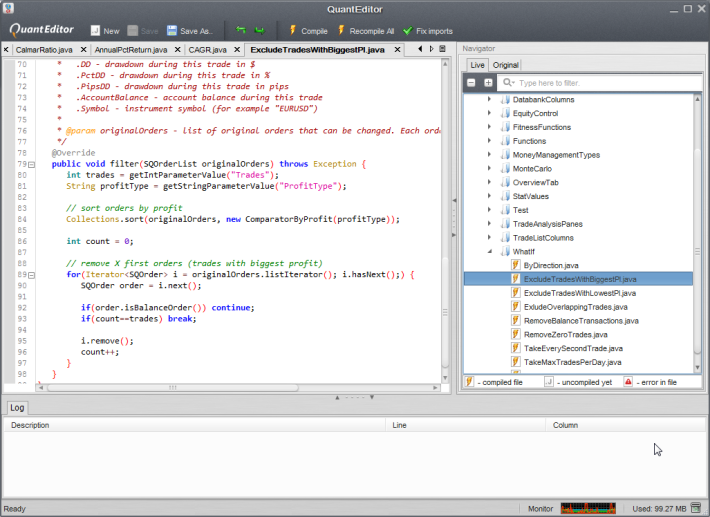Click the green undo arrow icon

[x=241, y=30]
